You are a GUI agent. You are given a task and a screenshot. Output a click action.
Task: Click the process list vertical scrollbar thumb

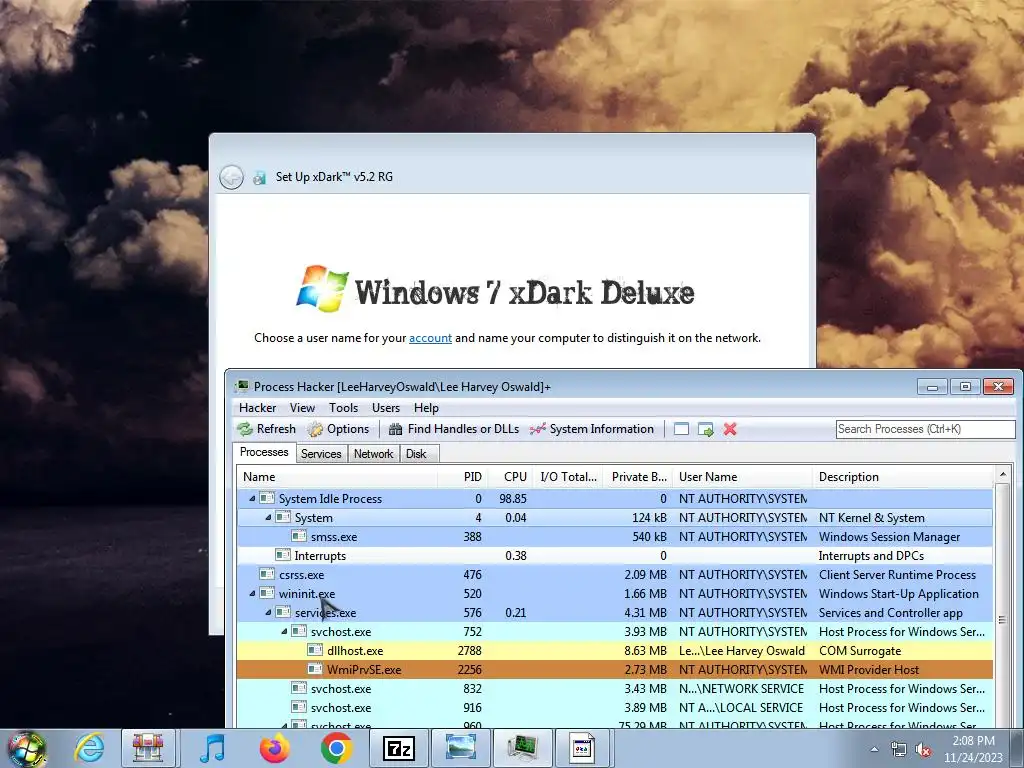tap(1002, 619)
